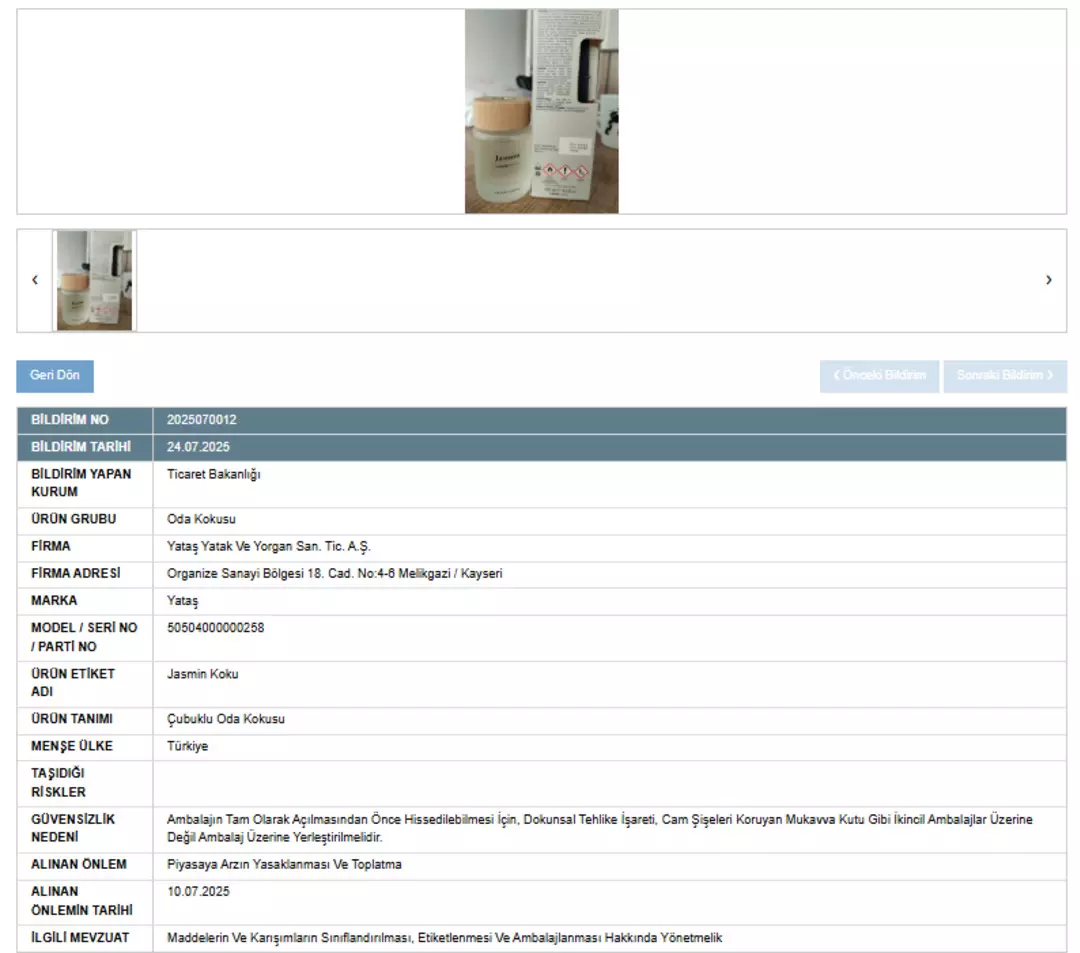Click firm name Yataş Yatak Ve Yorgan
Image resolution: width=1080 pixels, height=953 pixels.
click(x=268, y=547)
